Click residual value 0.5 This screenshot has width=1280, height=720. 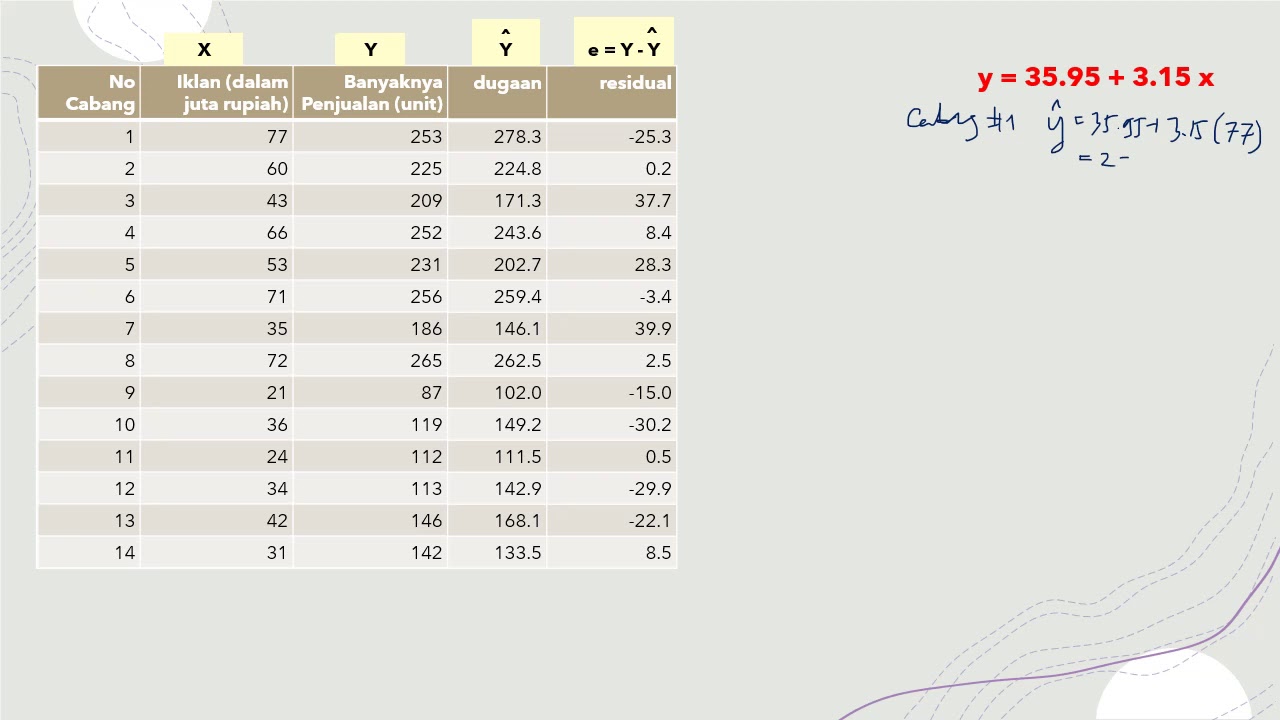[x=659, y=457]
